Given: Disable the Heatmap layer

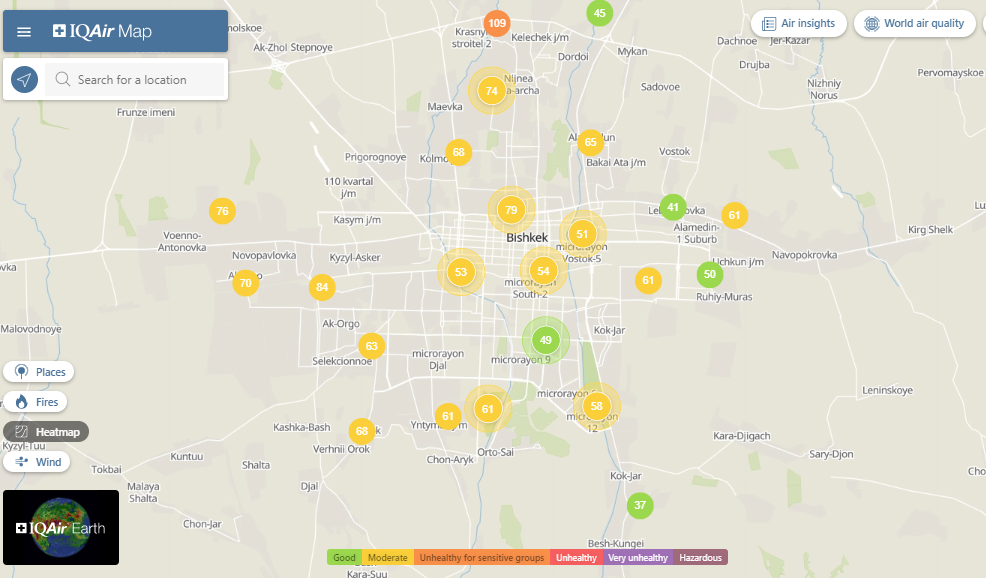Looking at the screenshot, I should click(46, 432).
